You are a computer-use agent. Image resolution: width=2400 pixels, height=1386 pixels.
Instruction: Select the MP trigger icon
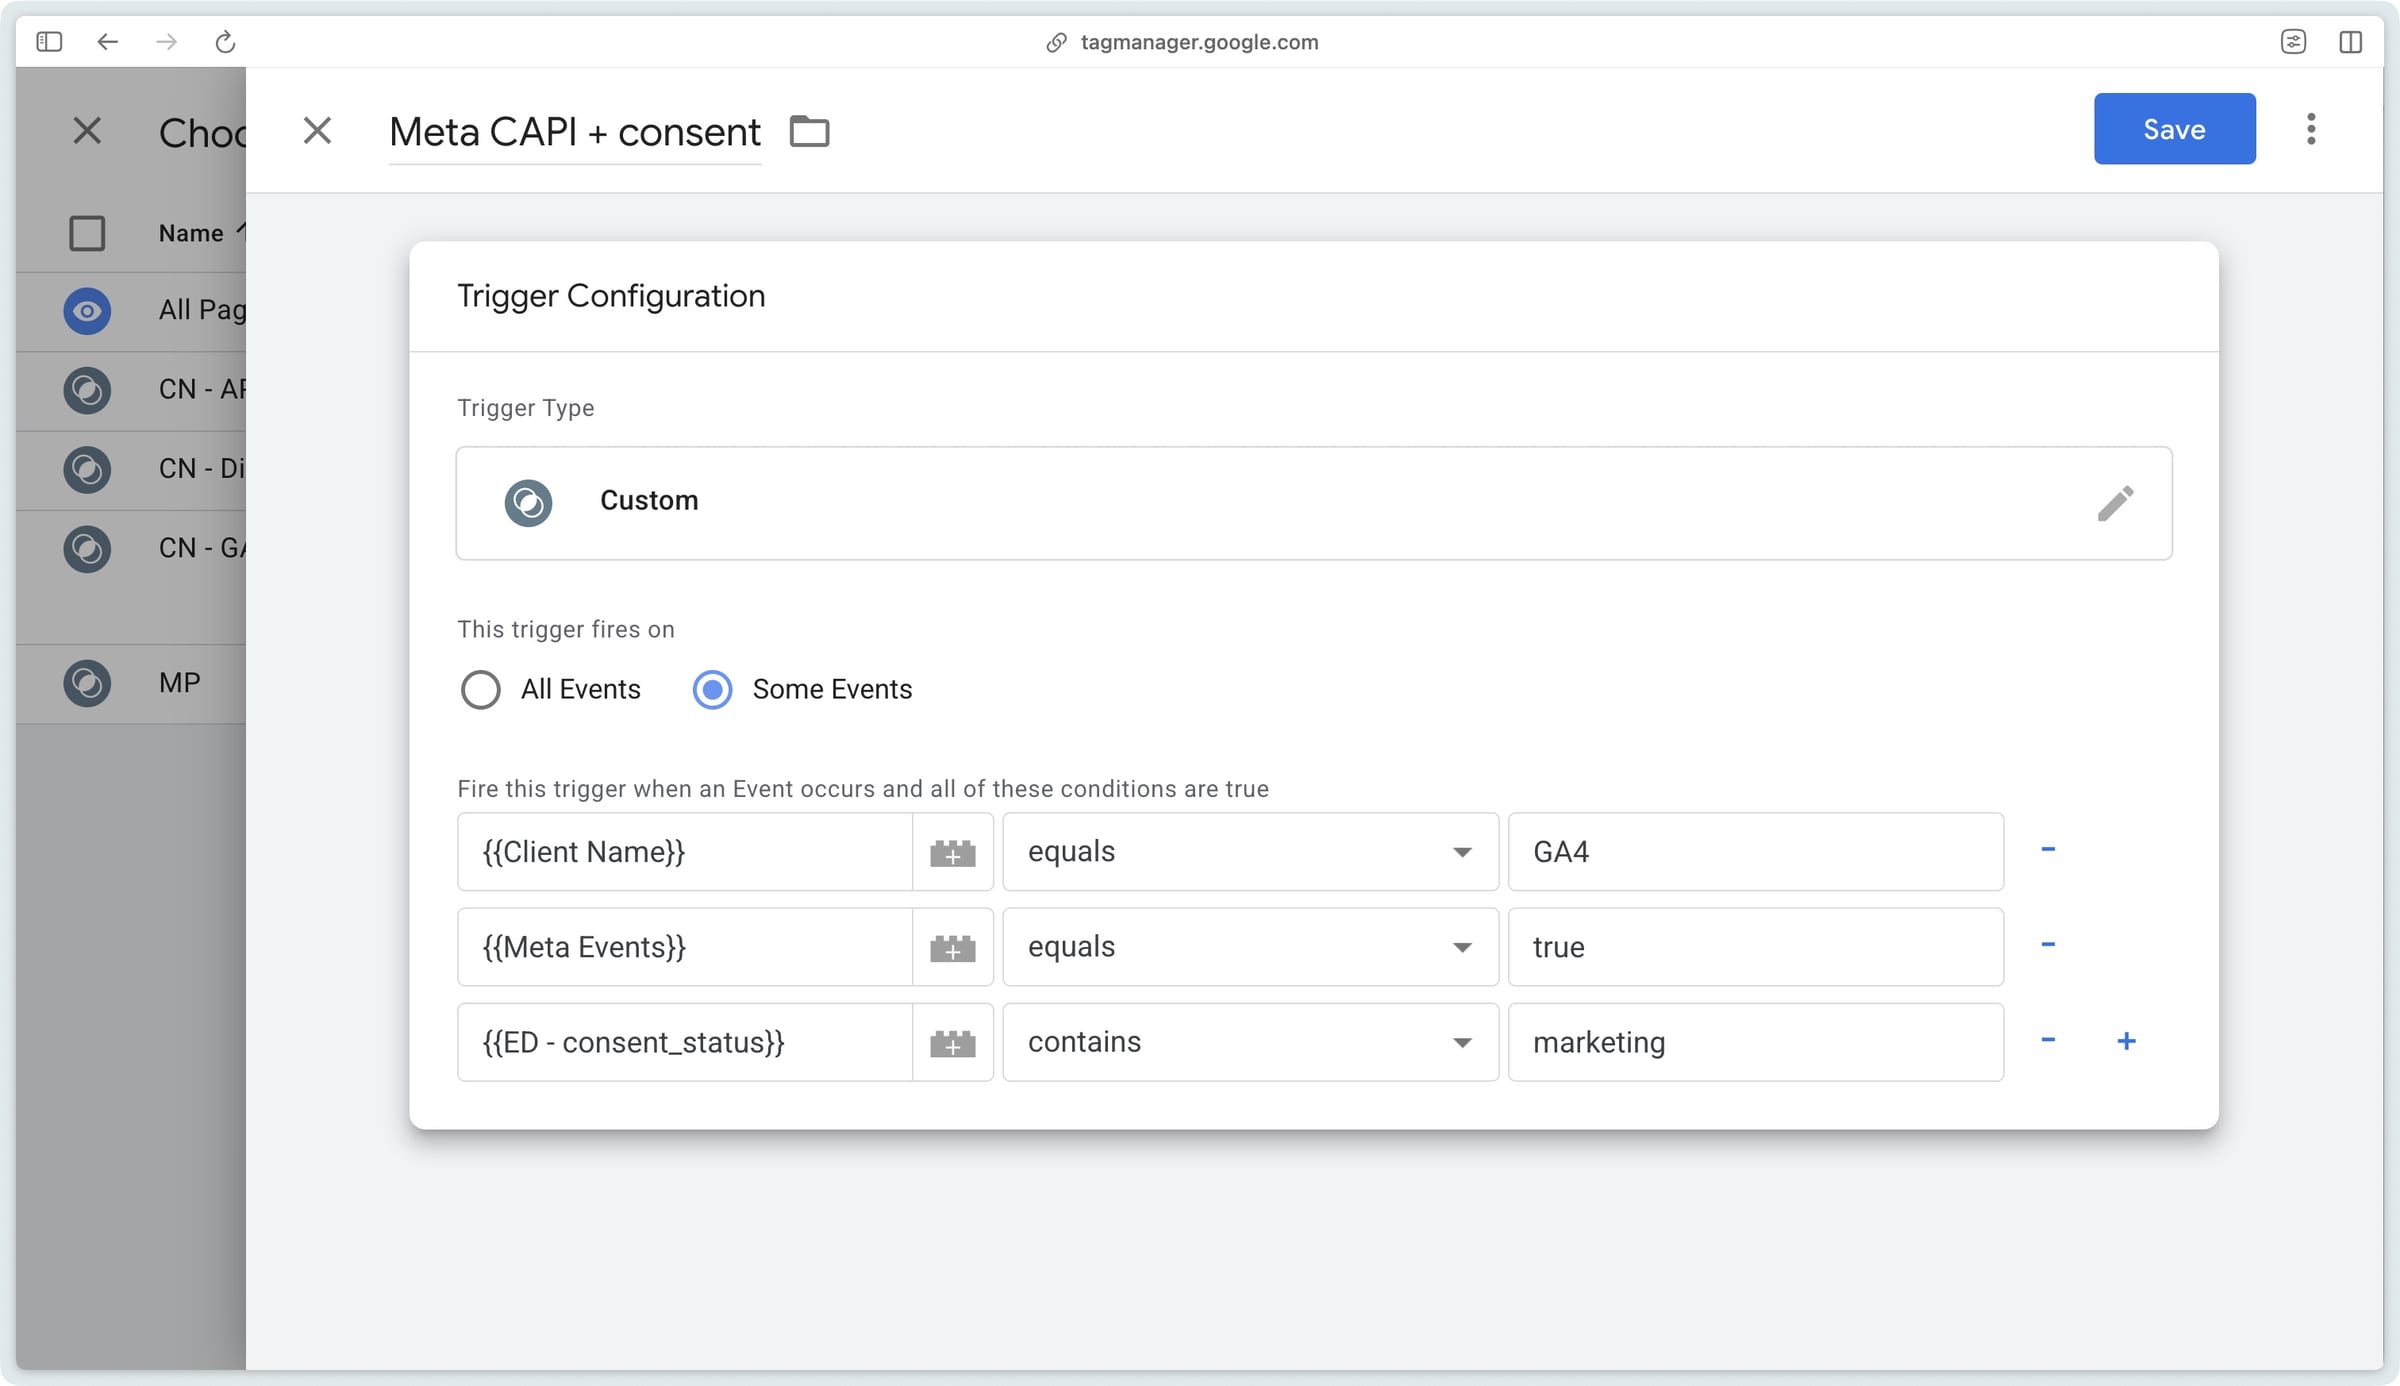pos(87,683)
